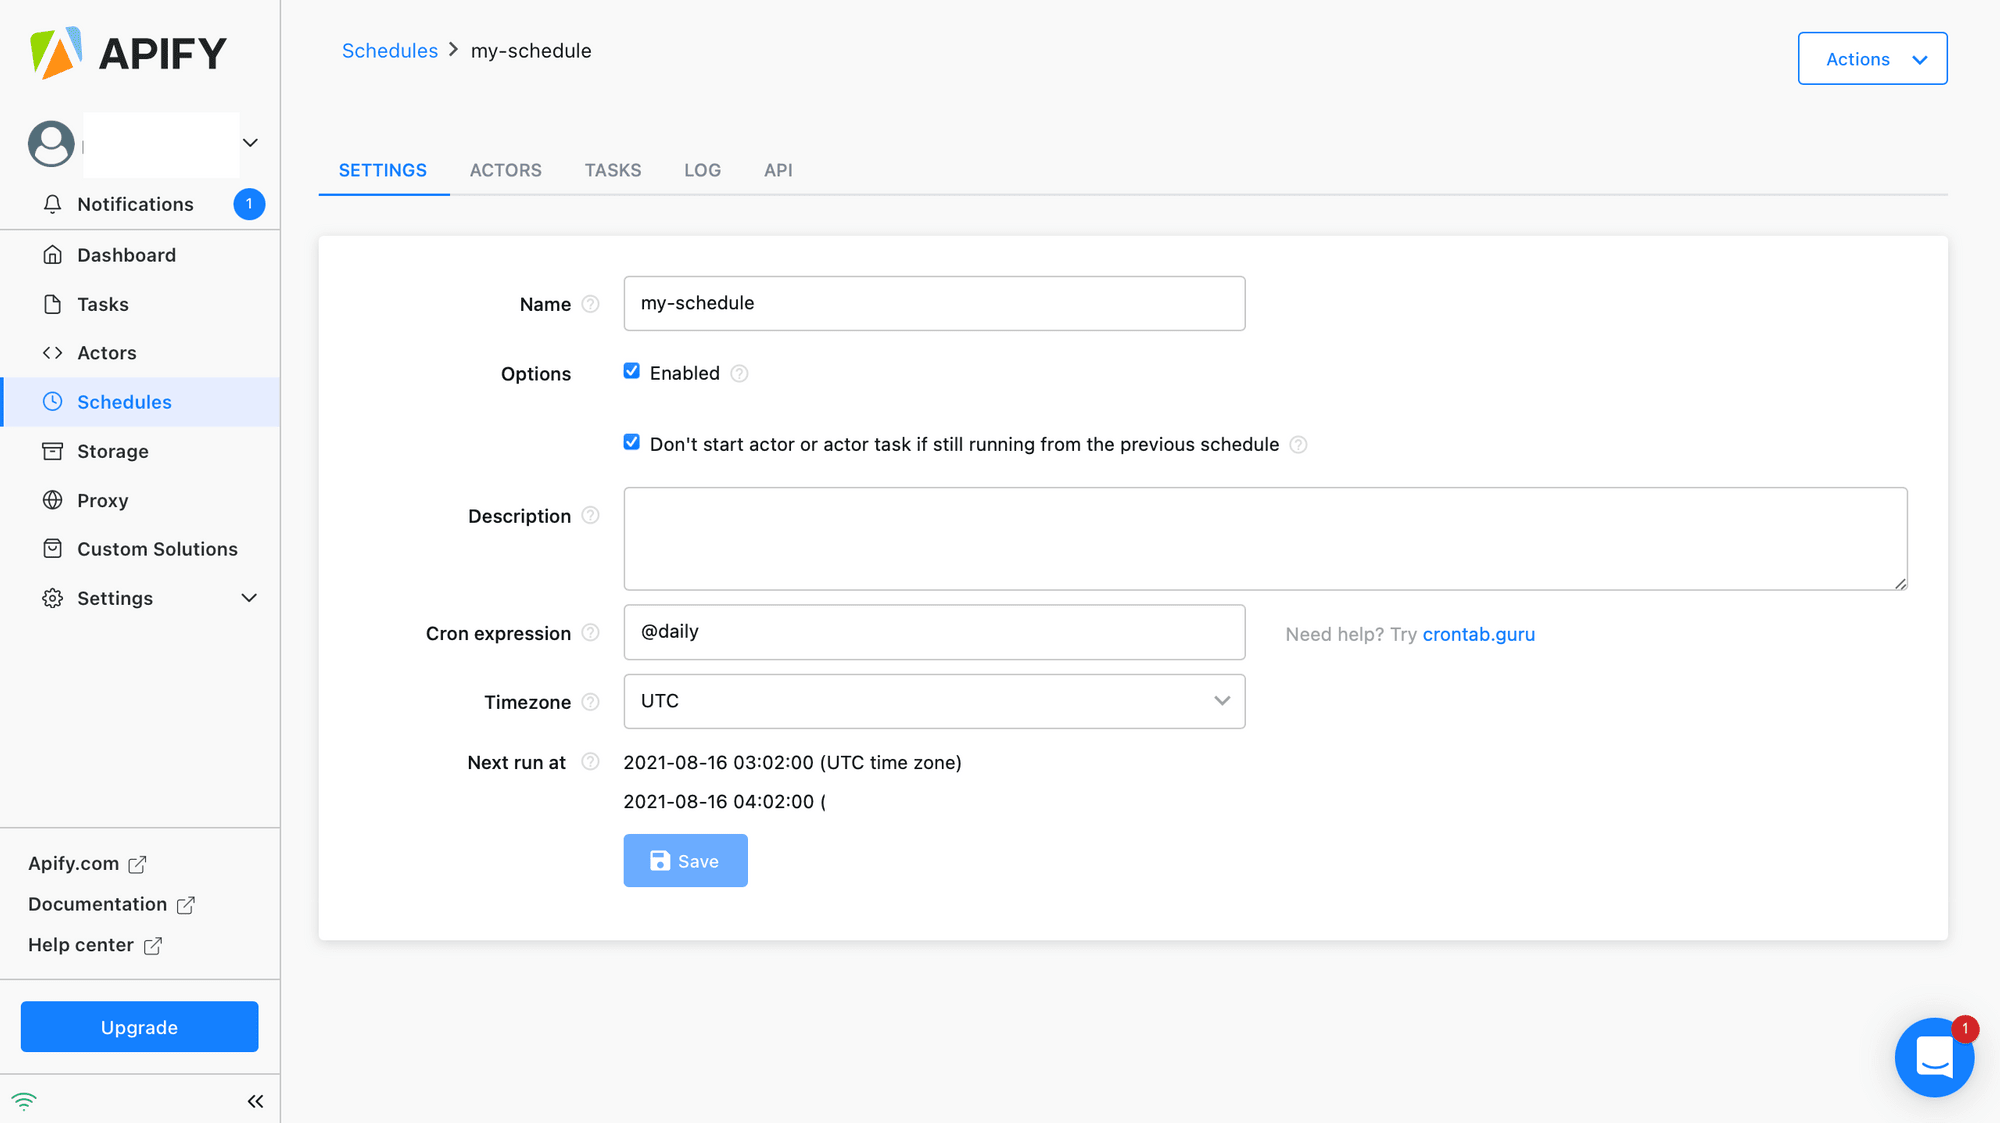Image resolution: width=2000 pixels, height=1123 pixels.
Task: Select the SETTINGS tab
Action: coord(383,170)
